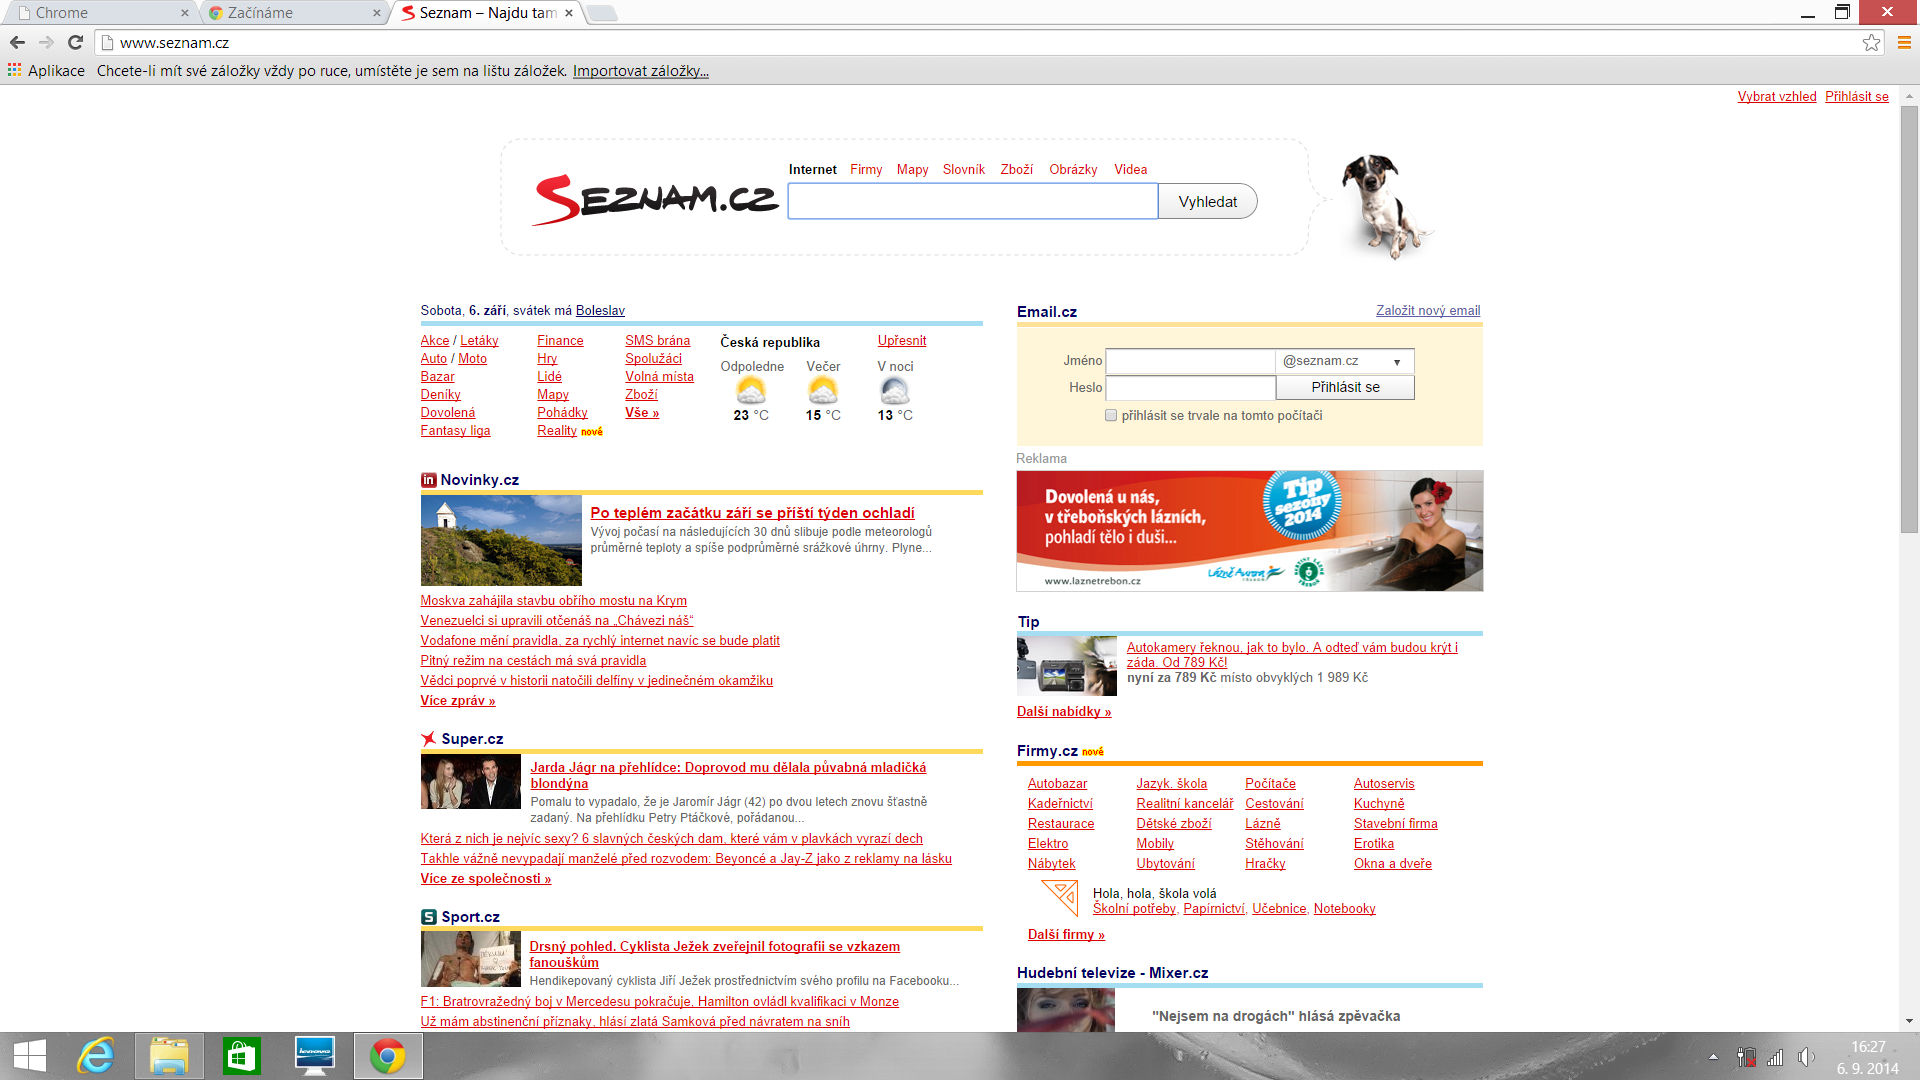The height and width of the screenshot is (1080, 1920).
Task: Open the Windows Start button
Action: tap(30, 1056)
